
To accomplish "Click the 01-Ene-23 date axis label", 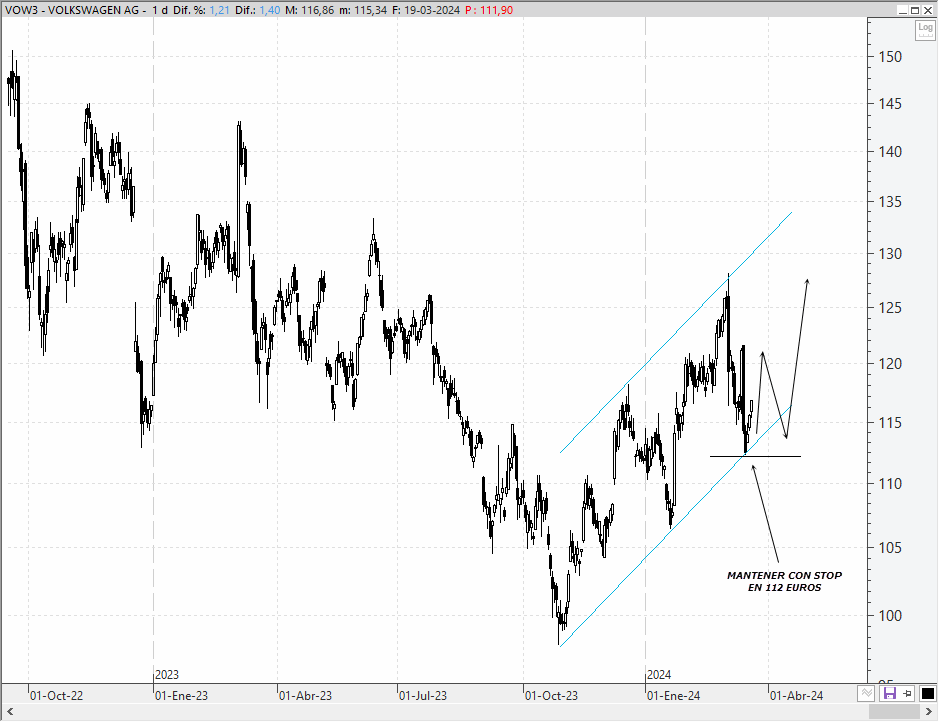I will (181, 696).
